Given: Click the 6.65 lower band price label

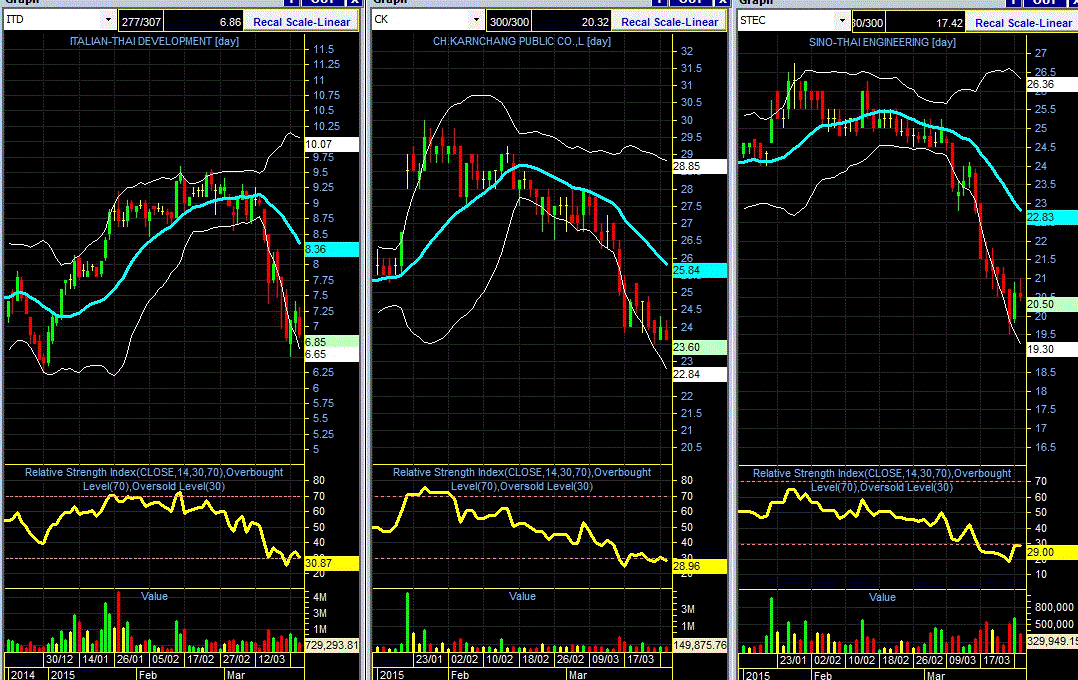Looking at the screenshot, I should [x=331, y=355].
